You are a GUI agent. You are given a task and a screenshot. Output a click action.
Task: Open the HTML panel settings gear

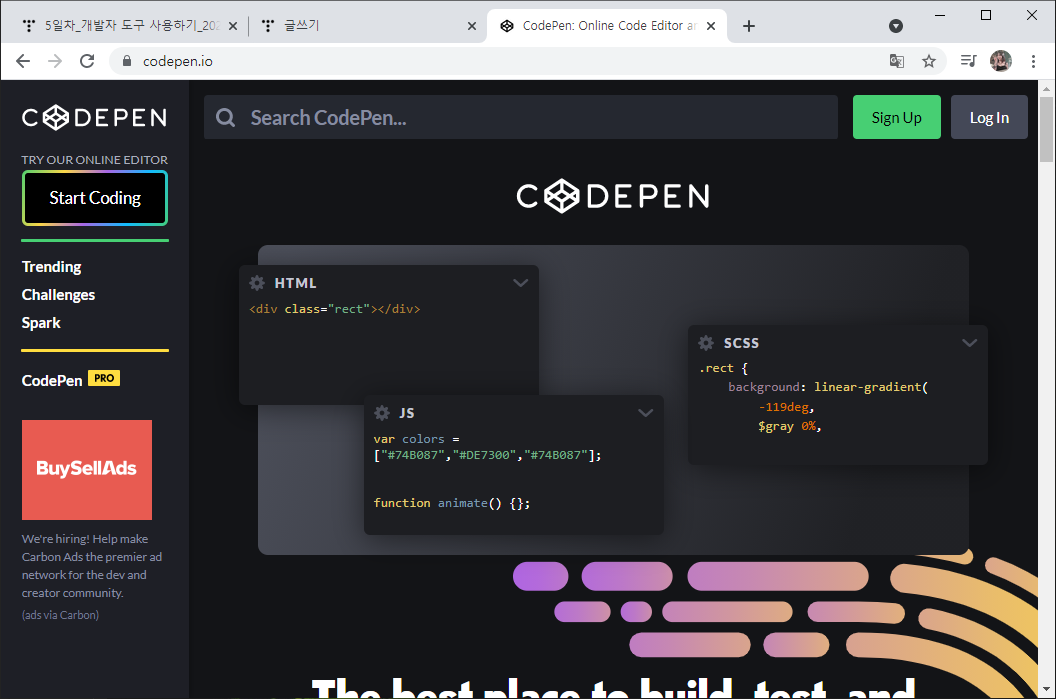click(x=257, y=283)
